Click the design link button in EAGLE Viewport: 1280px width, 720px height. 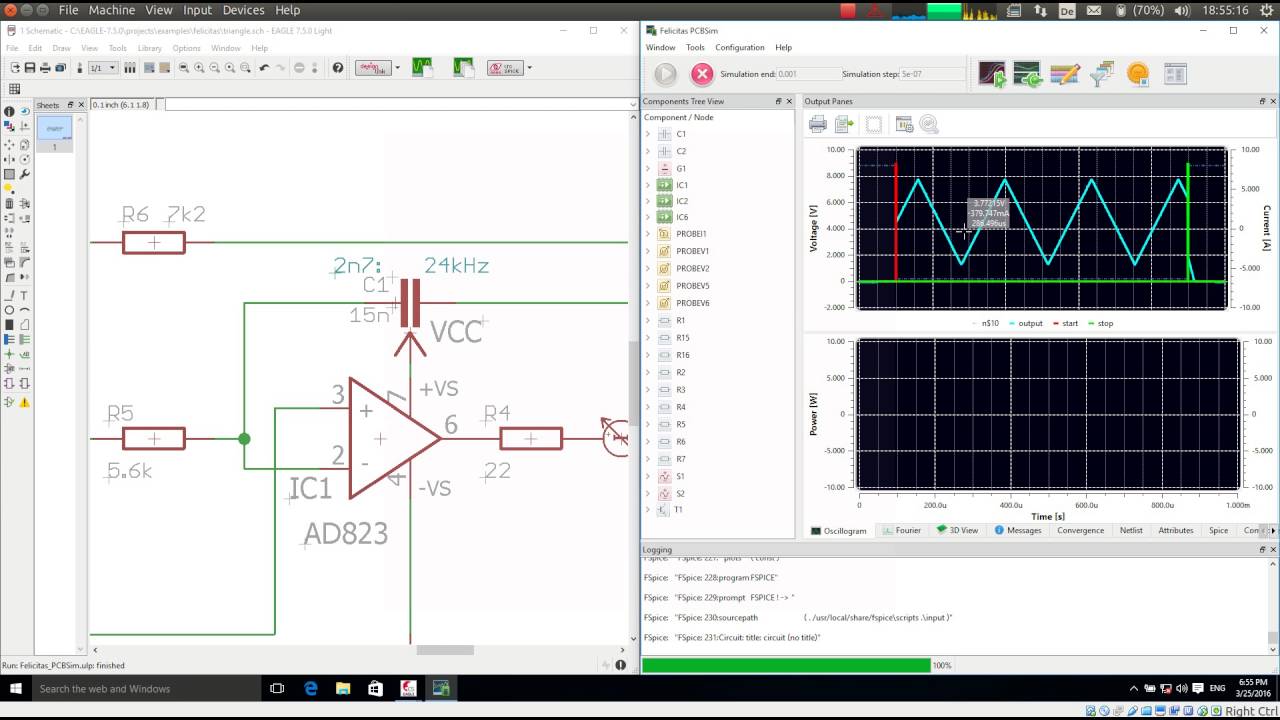[372, 68]
